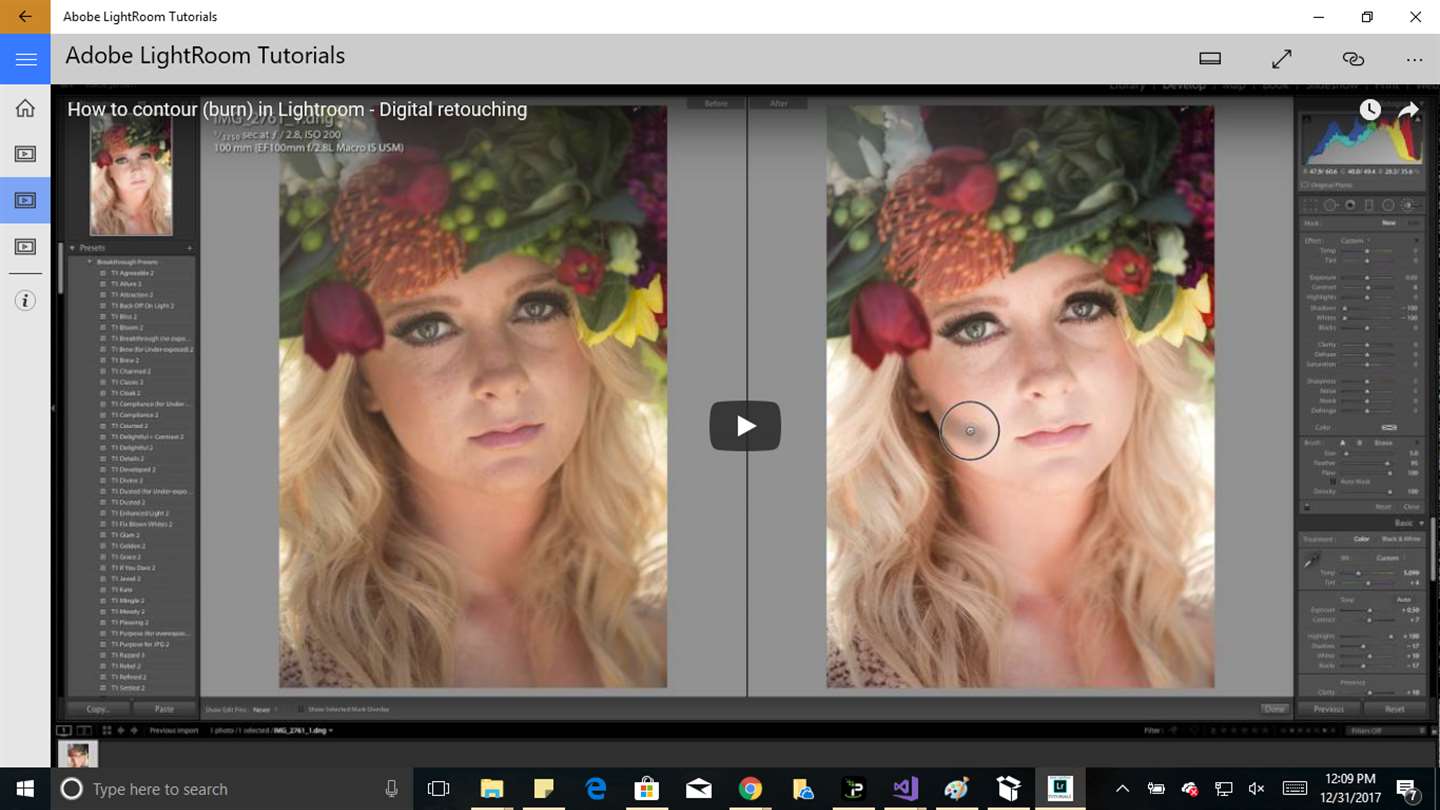
Task: Choose the Black & White treatment option
Action: click(x=1401, y=539)
